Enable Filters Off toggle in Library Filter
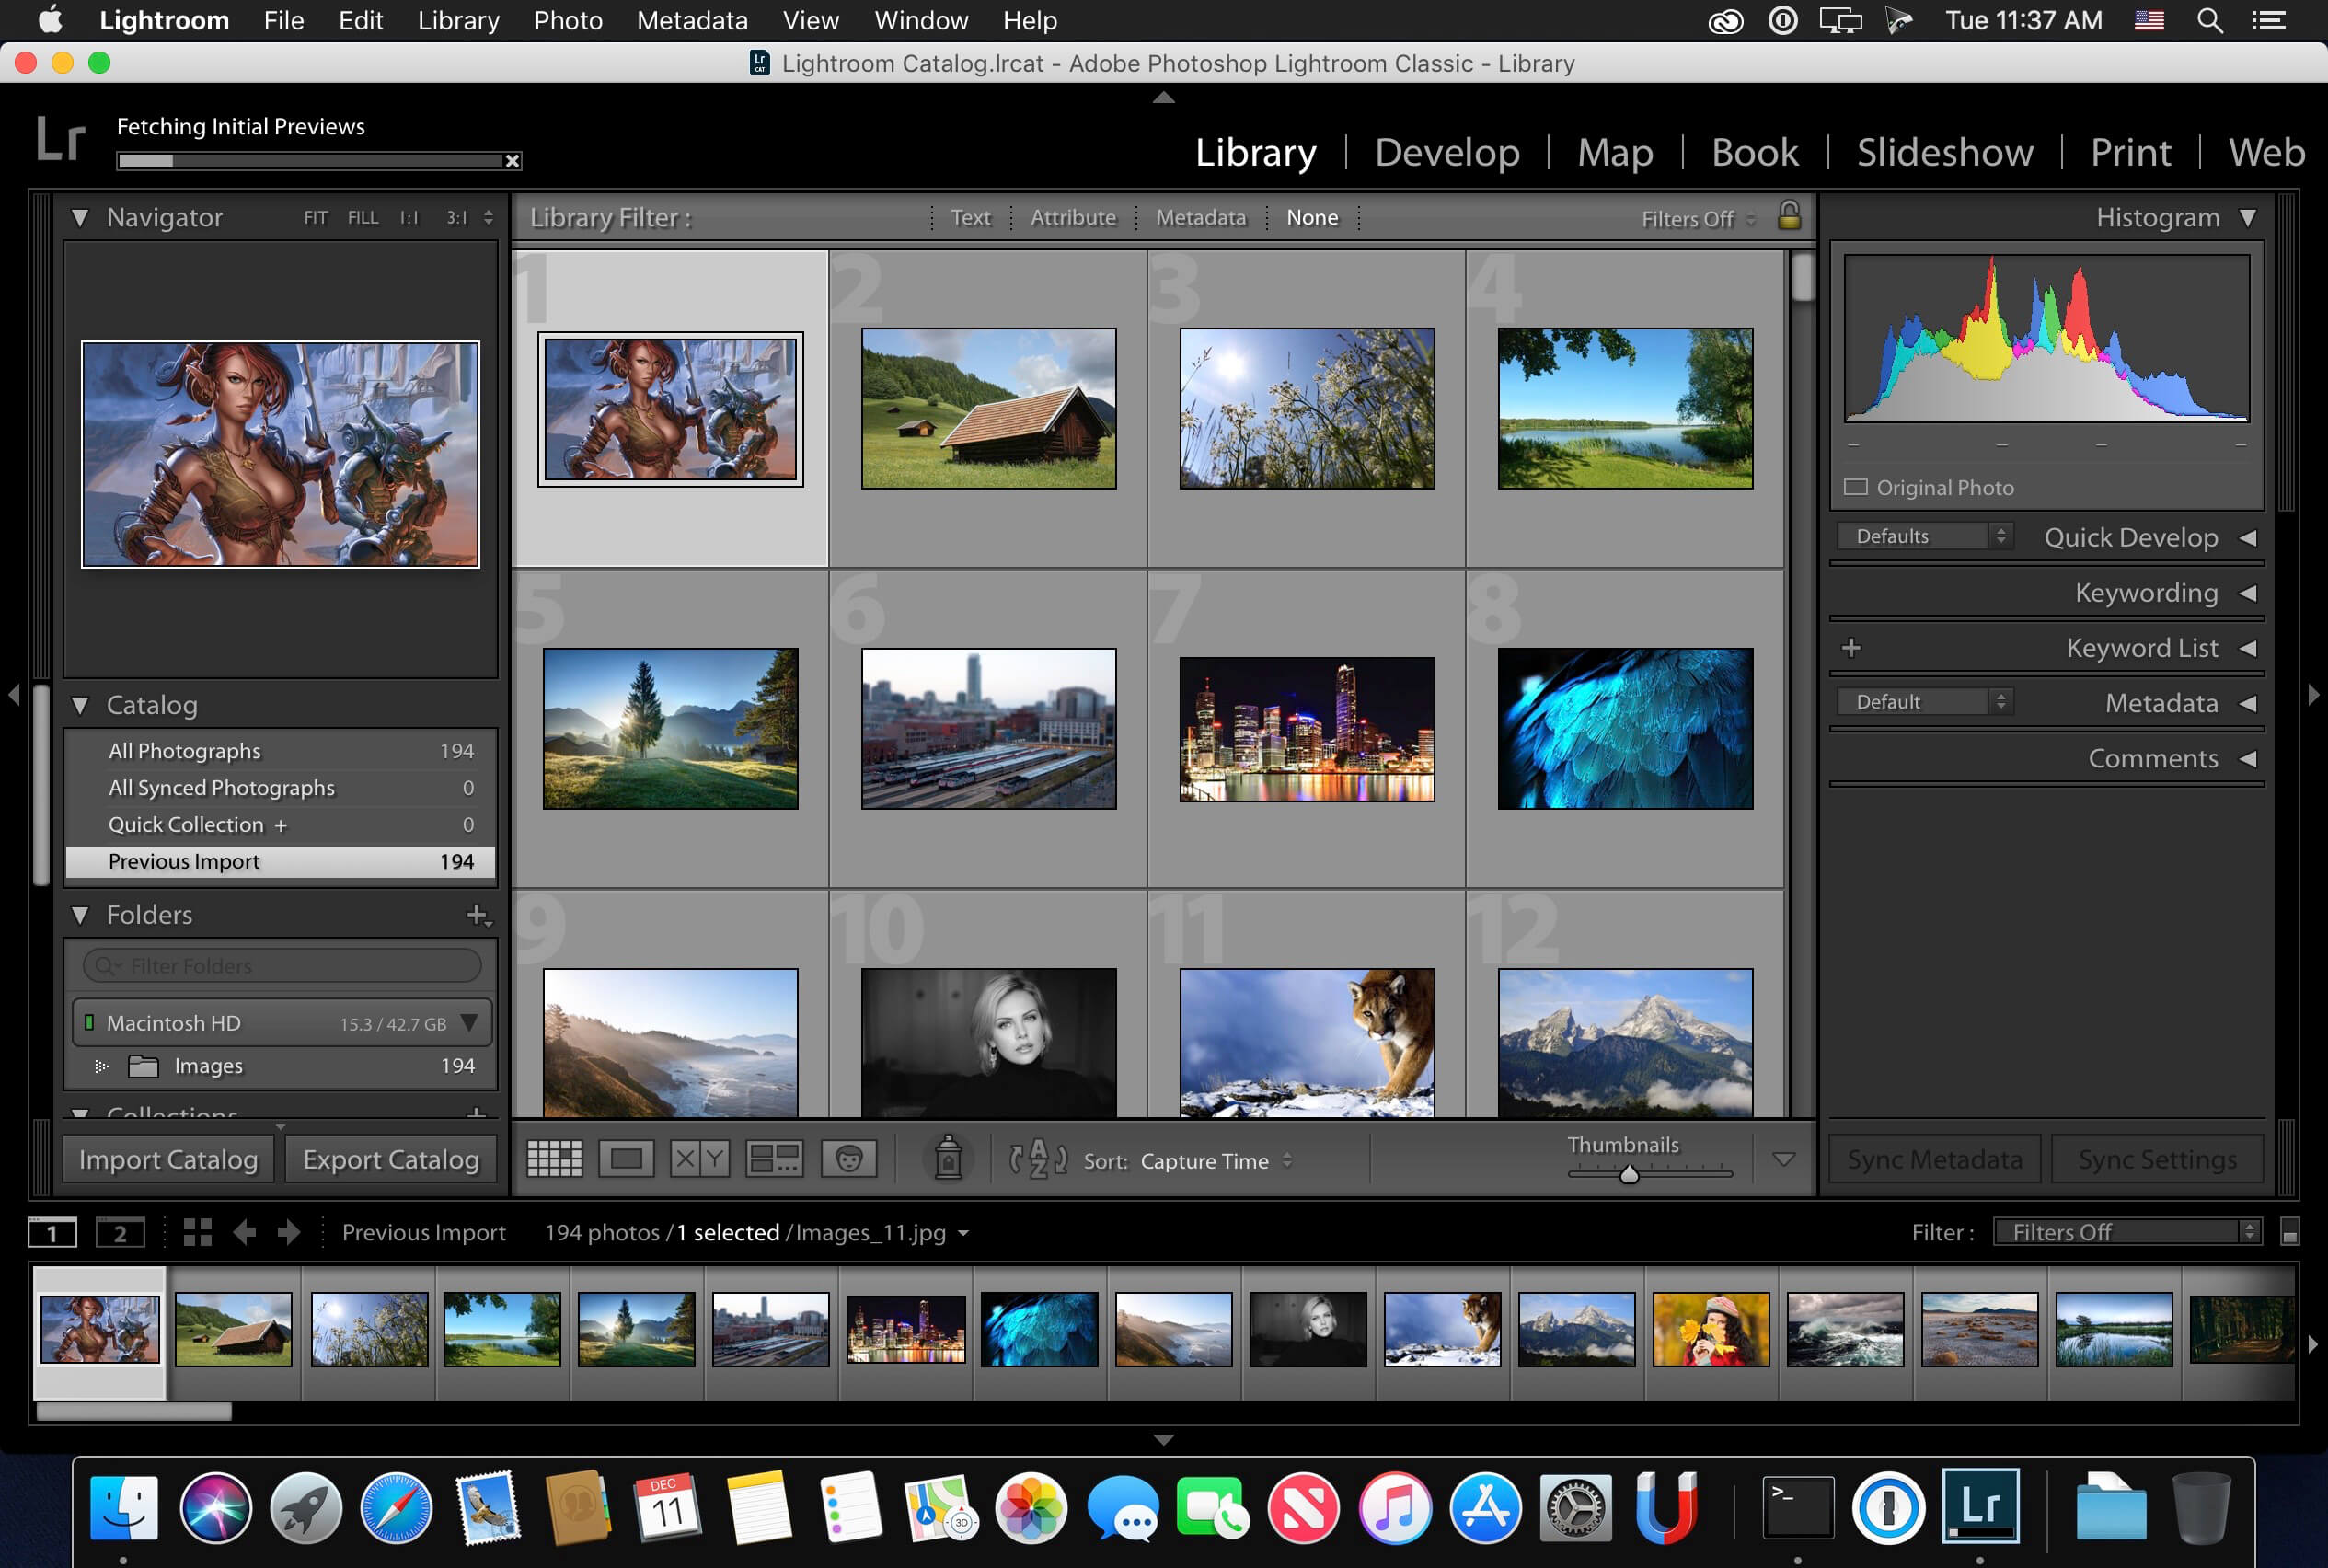Image resolution: width=2328 pixels, height=1568 pixels. point(1691,217)
